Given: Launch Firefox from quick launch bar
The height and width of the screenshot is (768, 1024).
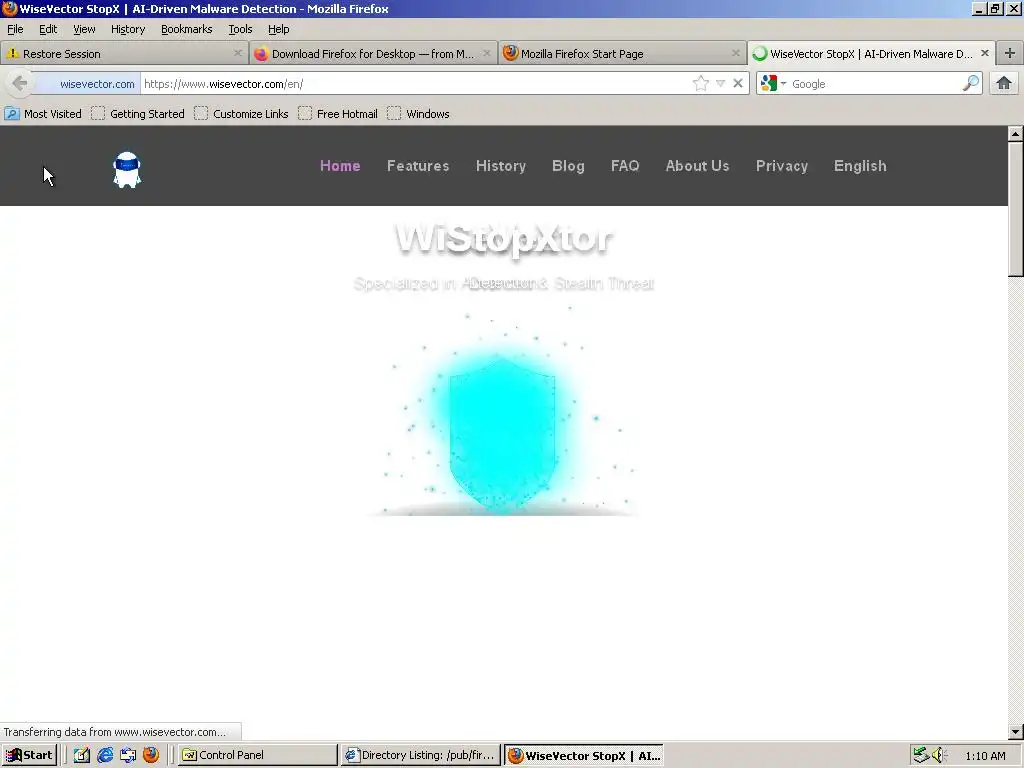Looking at the screenshot, I should (151, 755).
